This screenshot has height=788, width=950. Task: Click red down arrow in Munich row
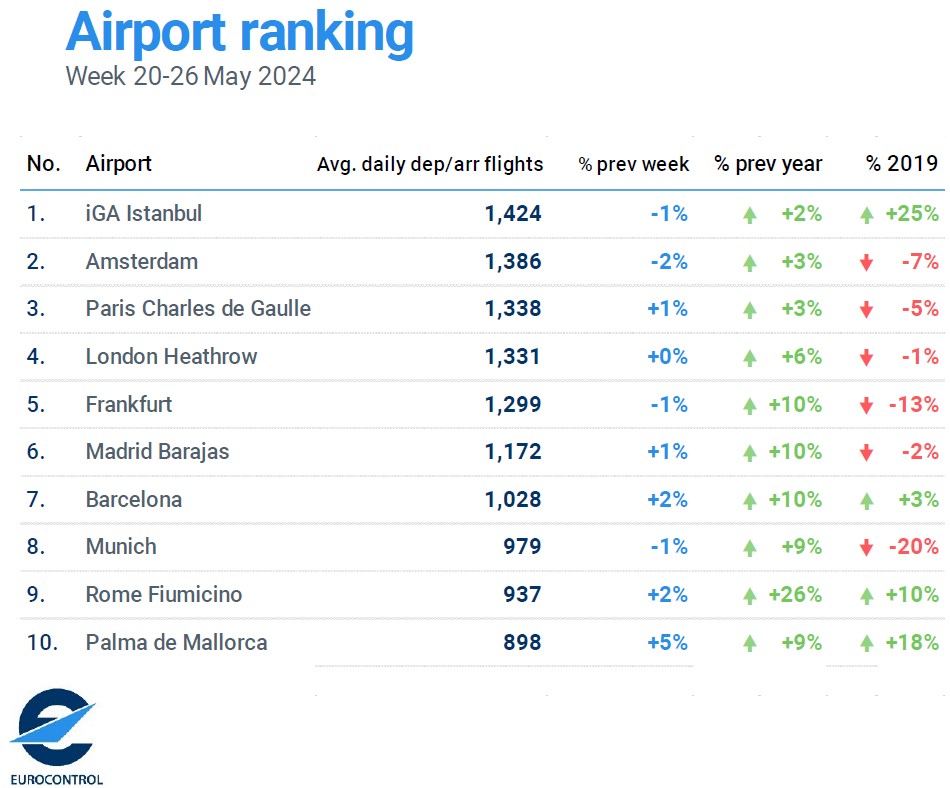(x=867, y=548)
